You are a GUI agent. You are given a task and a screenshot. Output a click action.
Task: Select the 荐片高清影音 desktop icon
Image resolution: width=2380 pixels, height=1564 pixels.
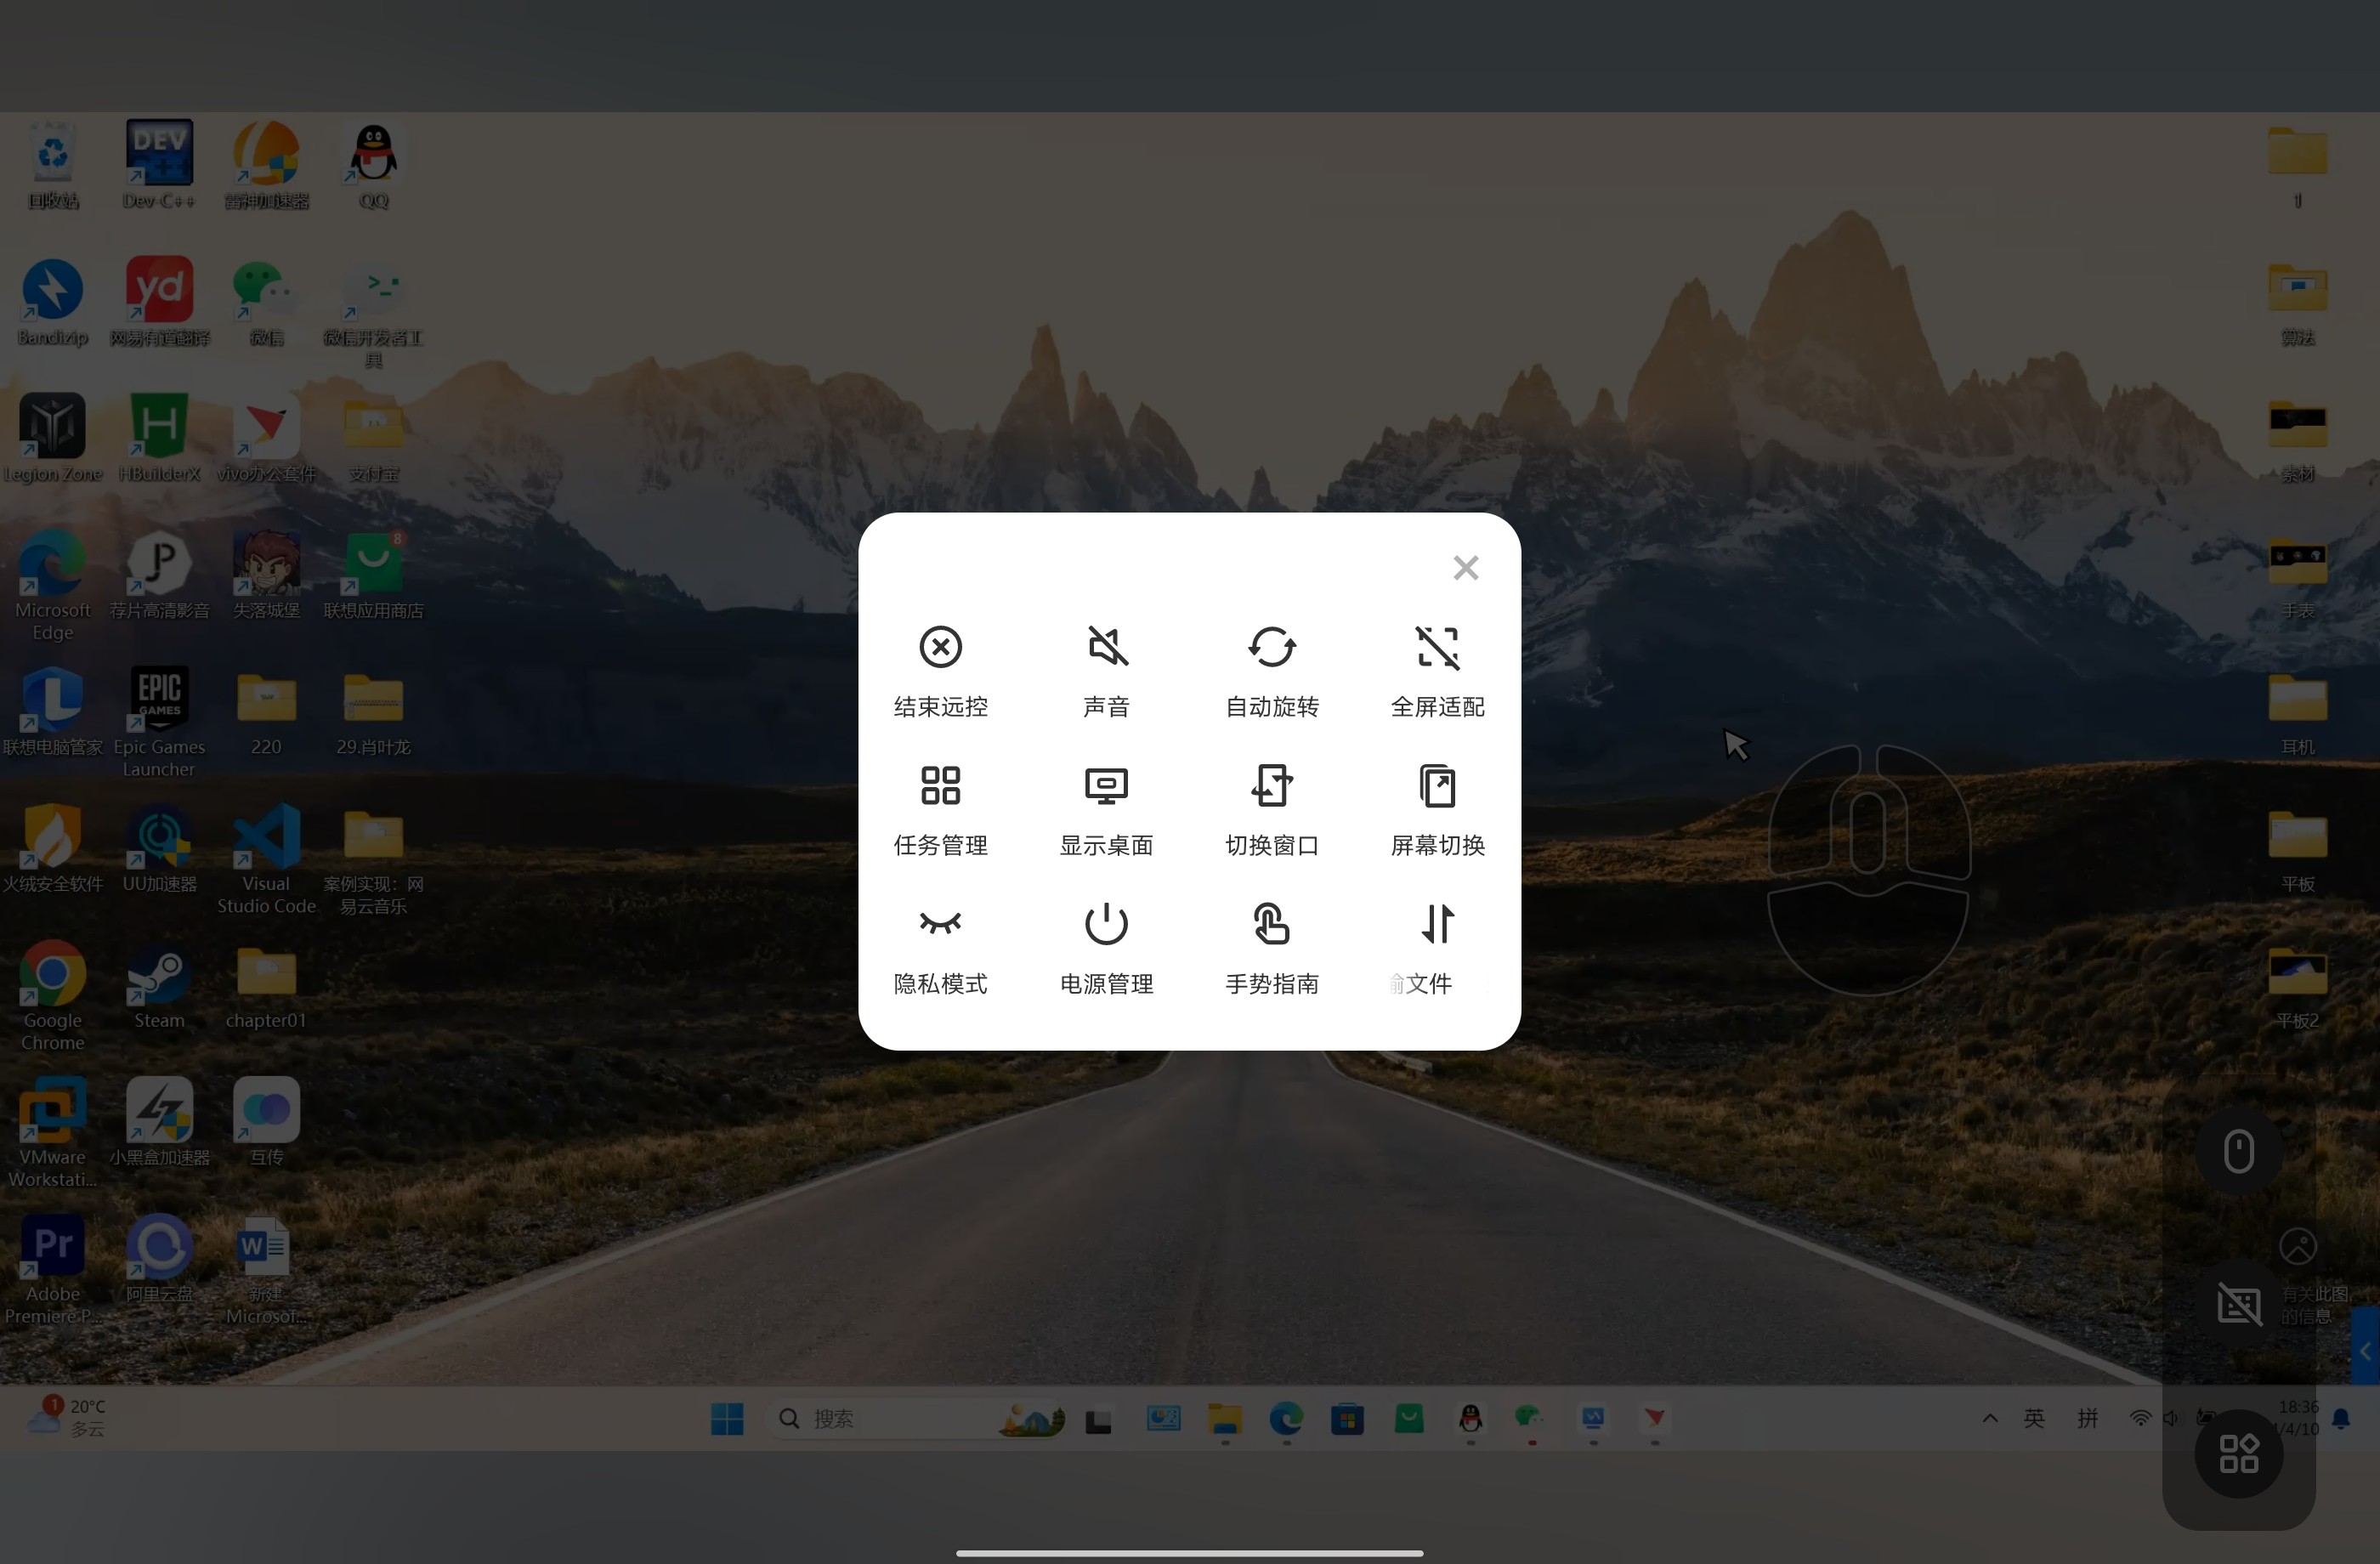click(x=159, y=575)
